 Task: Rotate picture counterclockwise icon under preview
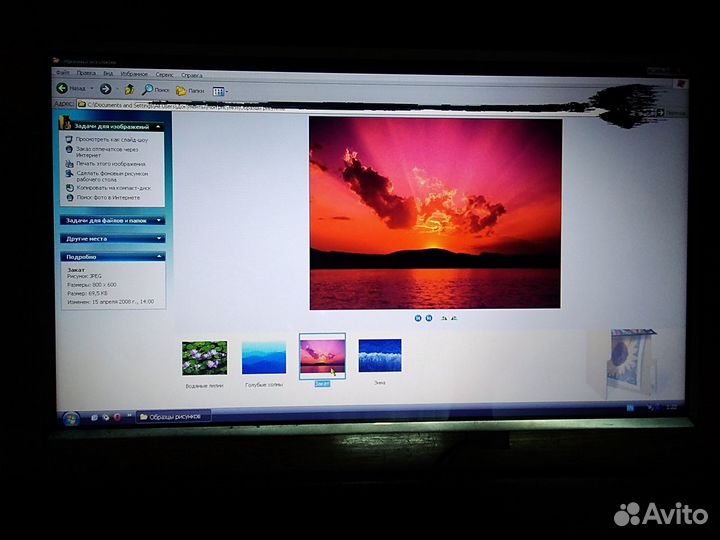tap(454, 318)
